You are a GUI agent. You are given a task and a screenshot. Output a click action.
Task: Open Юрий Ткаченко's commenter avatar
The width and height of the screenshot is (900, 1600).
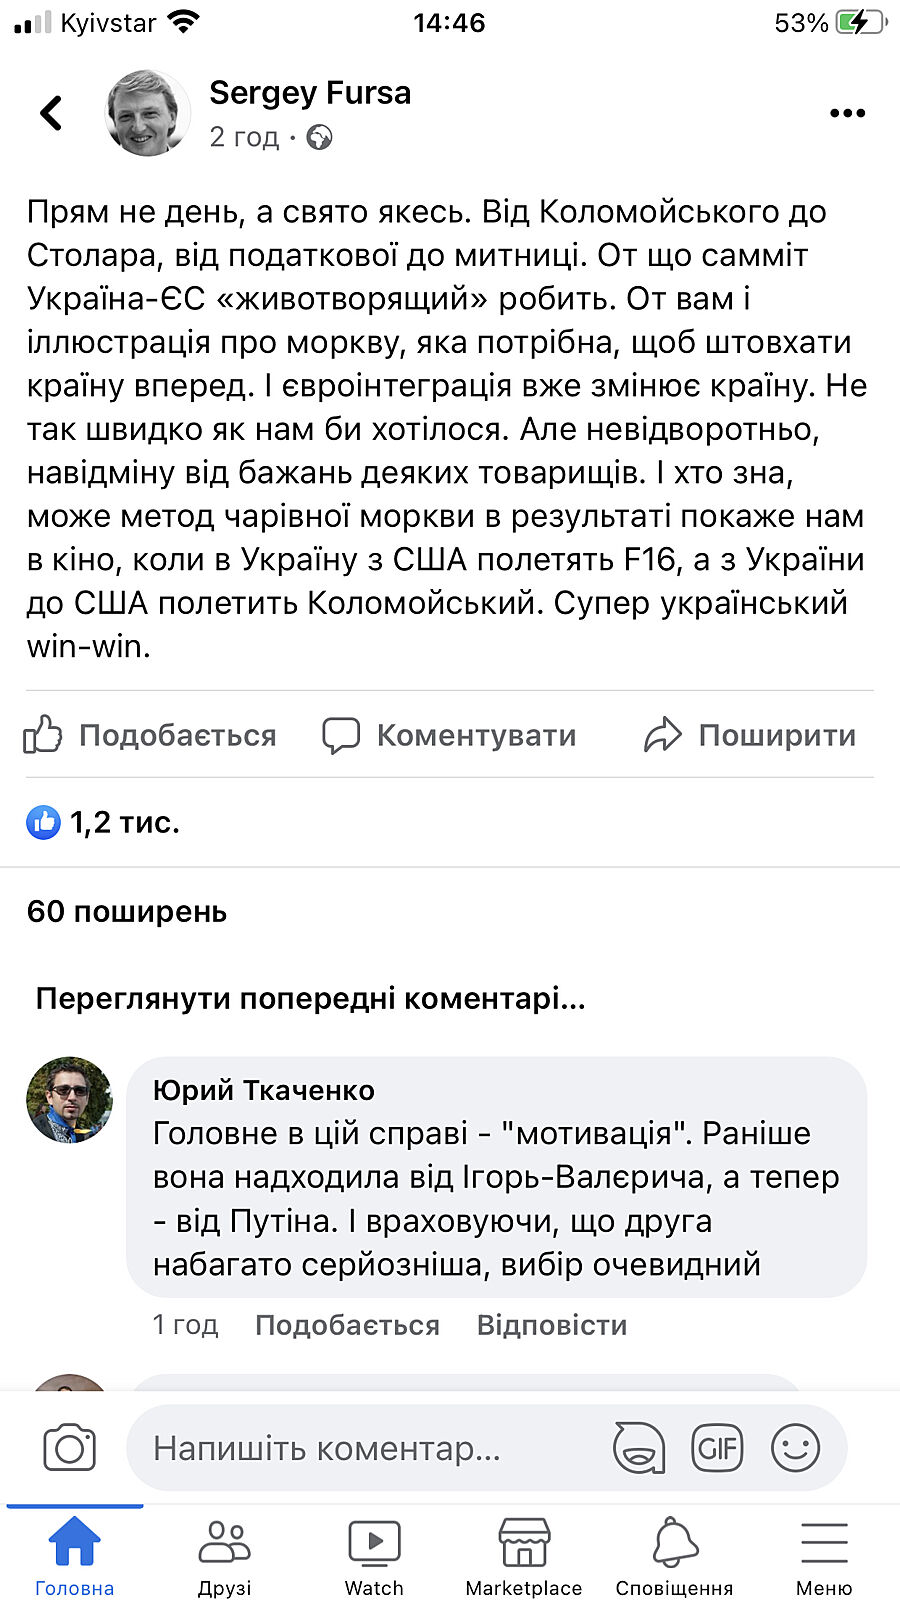pos(69,1100)
